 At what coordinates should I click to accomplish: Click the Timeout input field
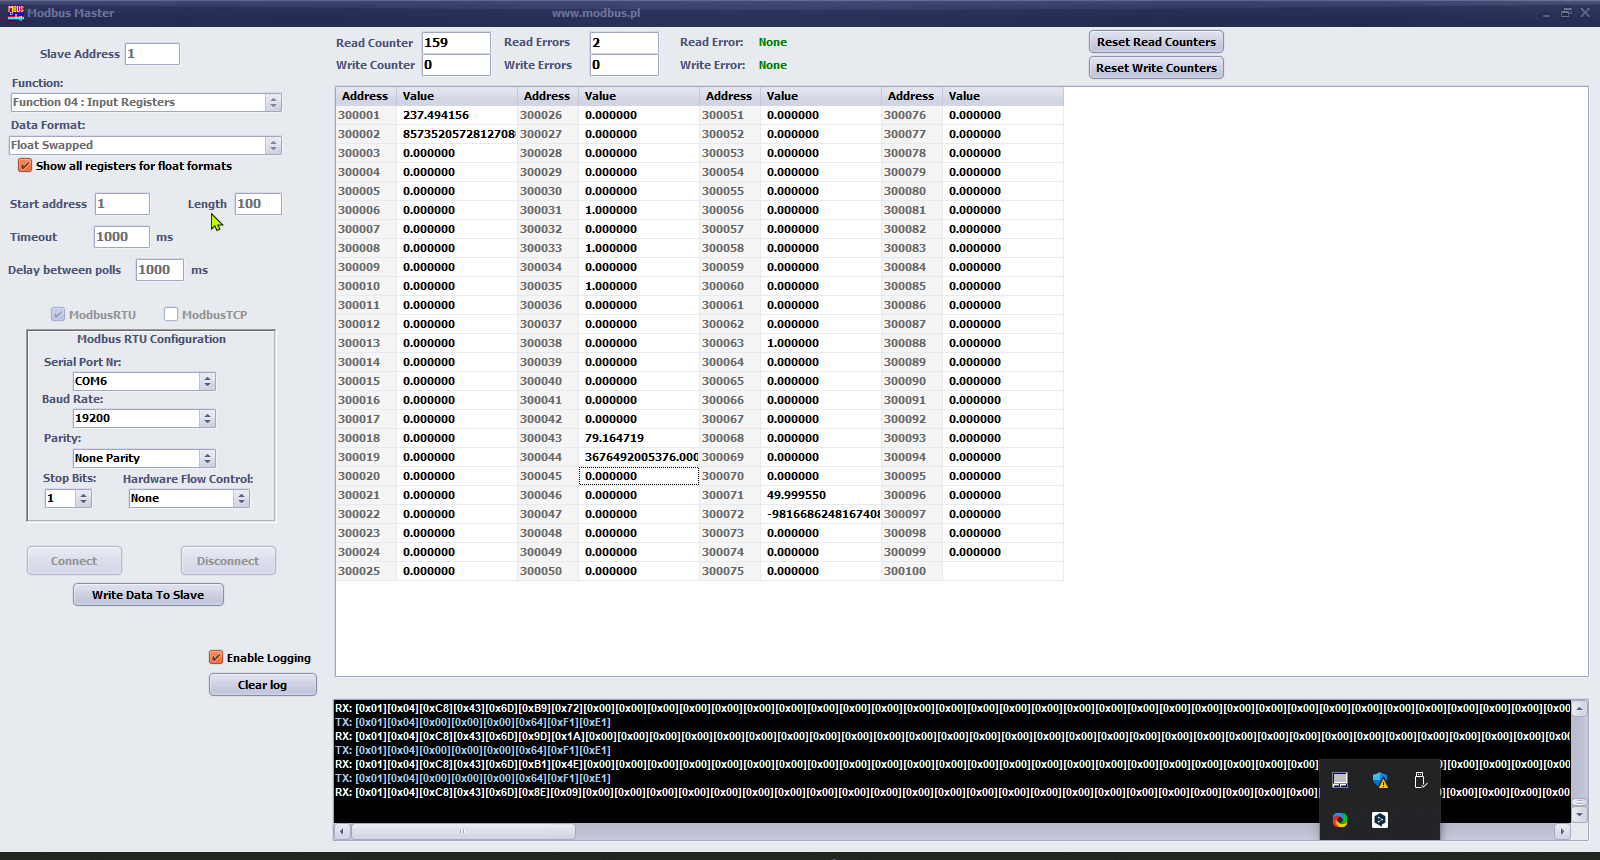122,237
